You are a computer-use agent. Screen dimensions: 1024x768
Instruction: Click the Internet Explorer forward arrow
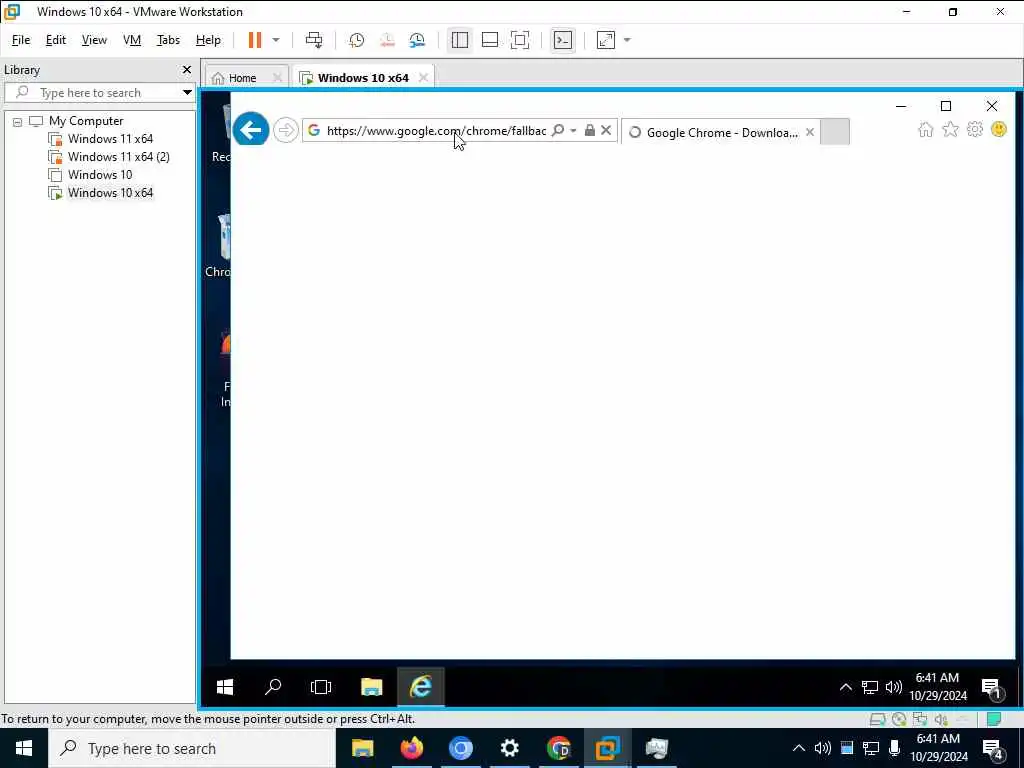(x=285, y=130)
